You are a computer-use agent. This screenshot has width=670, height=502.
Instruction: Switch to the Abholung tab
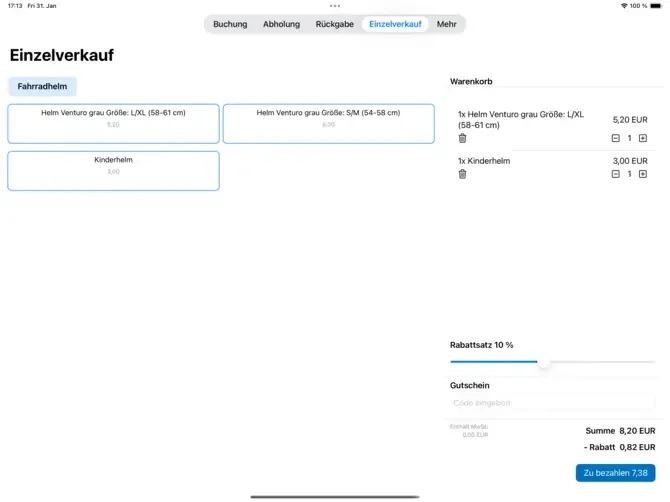281,24
